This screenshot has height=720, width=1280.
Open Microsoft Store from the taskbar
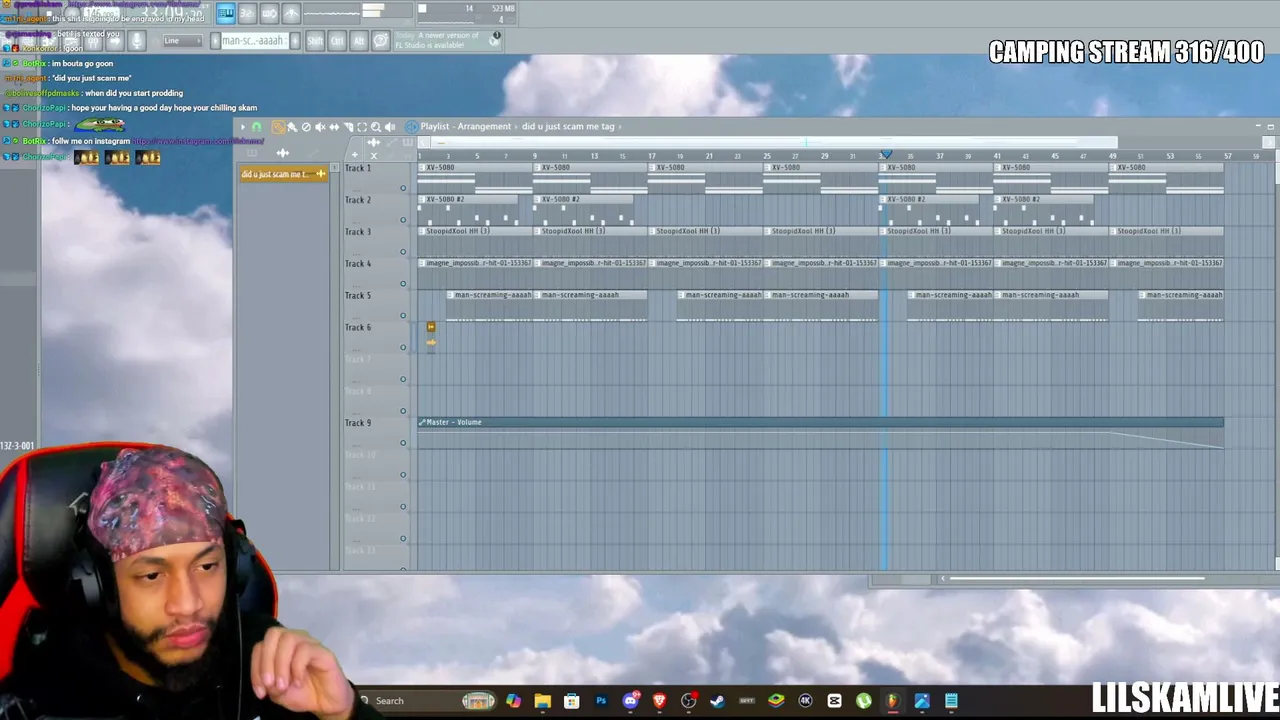571,701
